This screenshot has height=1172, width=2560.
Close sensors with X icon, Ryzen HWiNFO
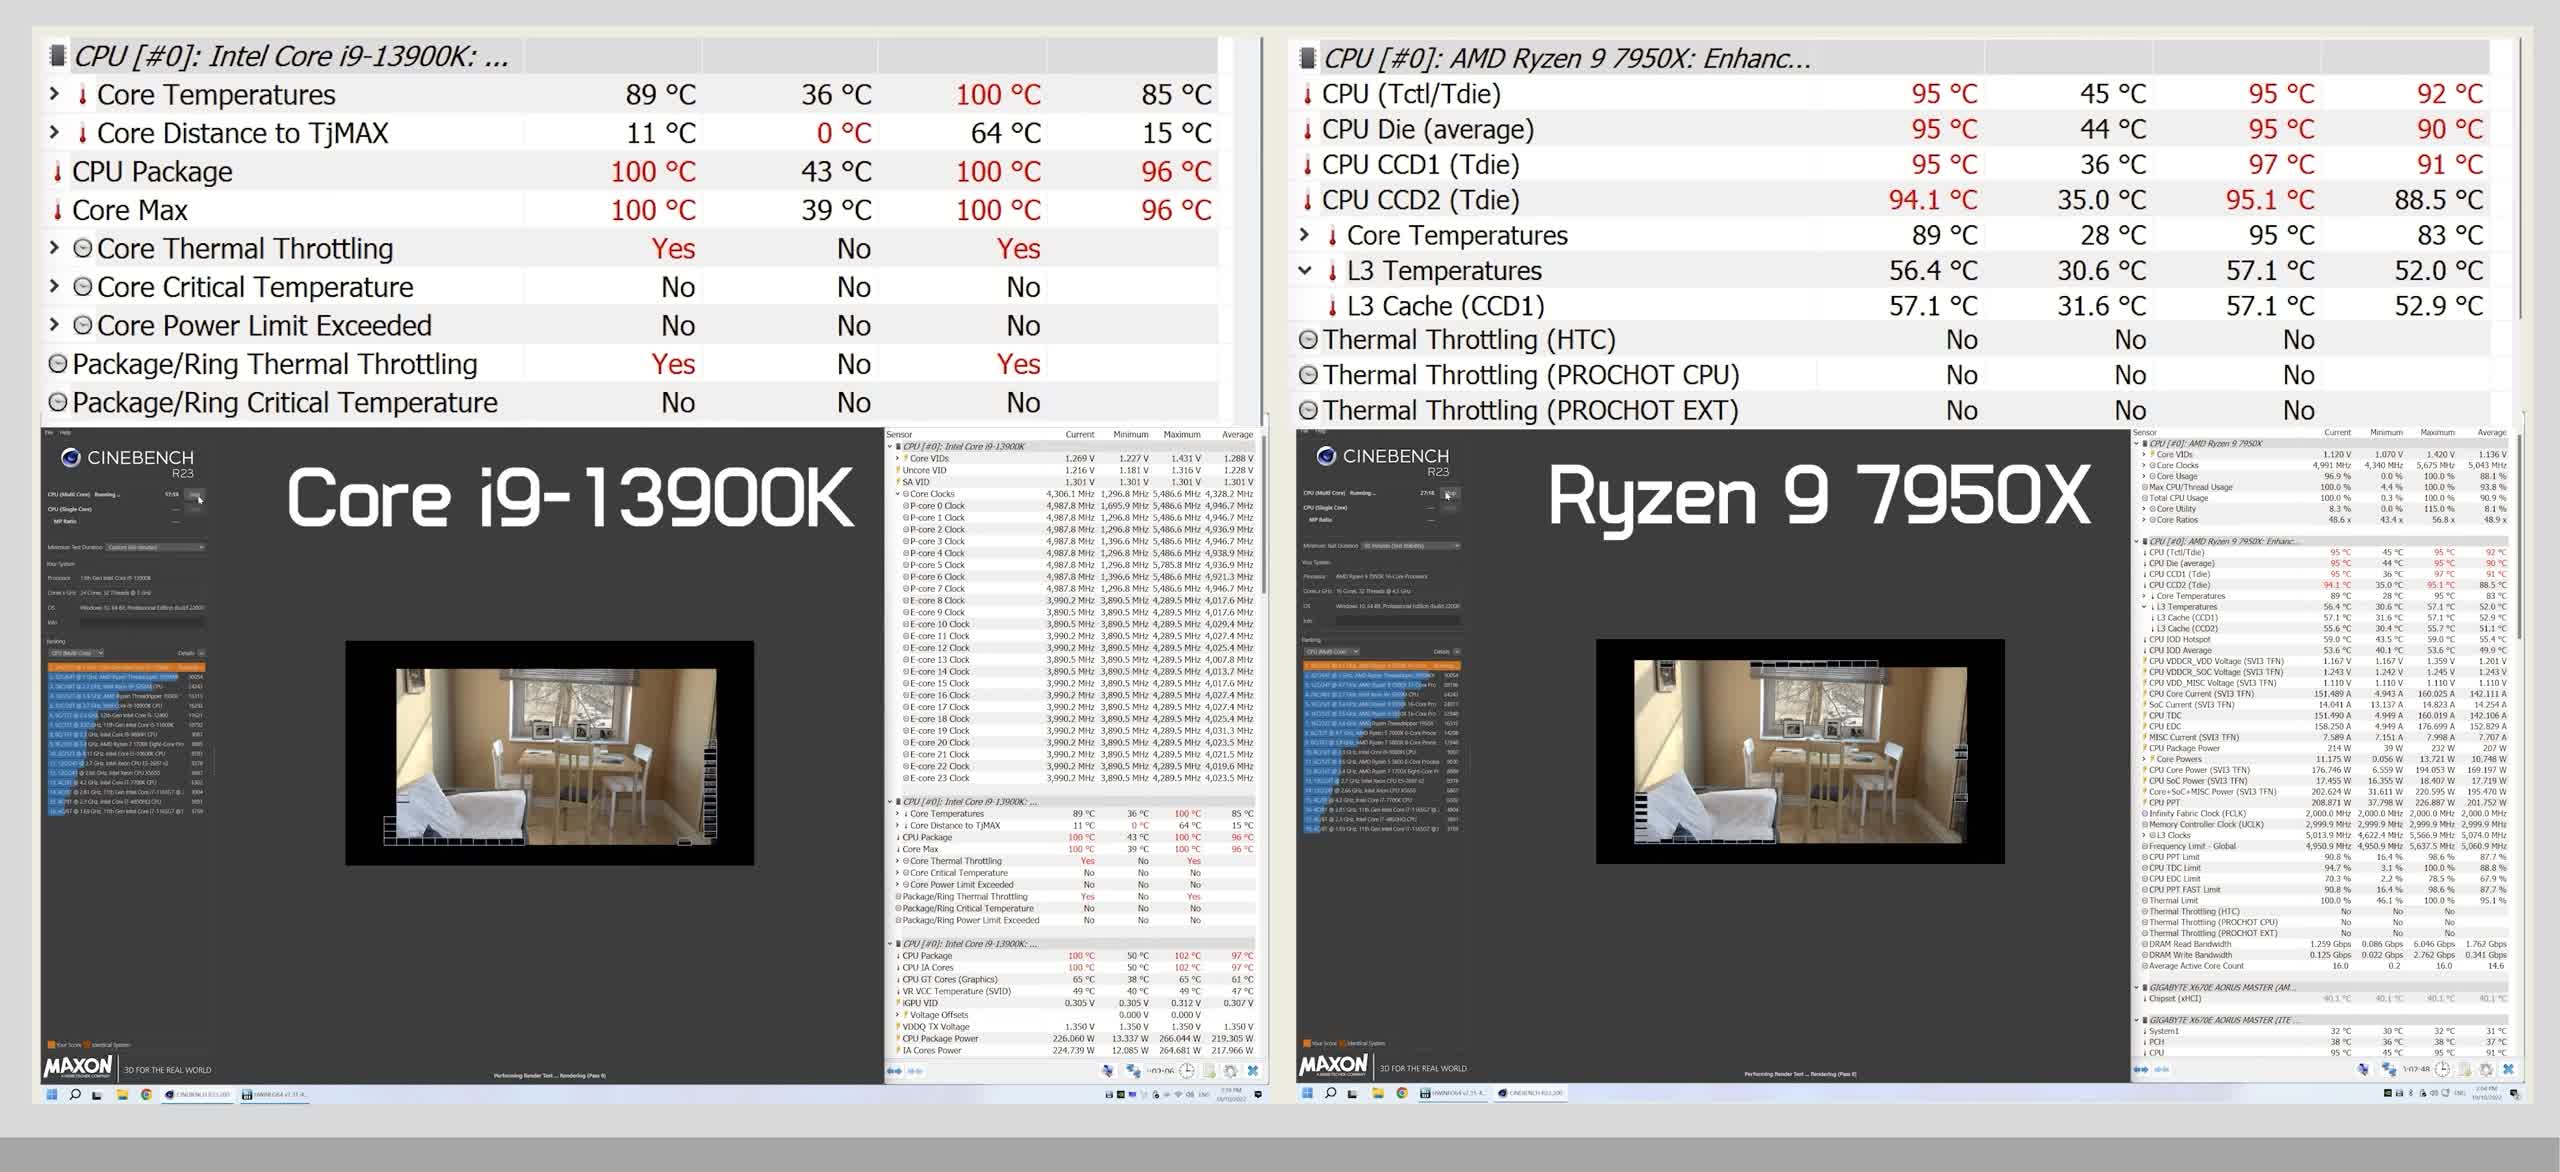[x=2508, y=1069]
